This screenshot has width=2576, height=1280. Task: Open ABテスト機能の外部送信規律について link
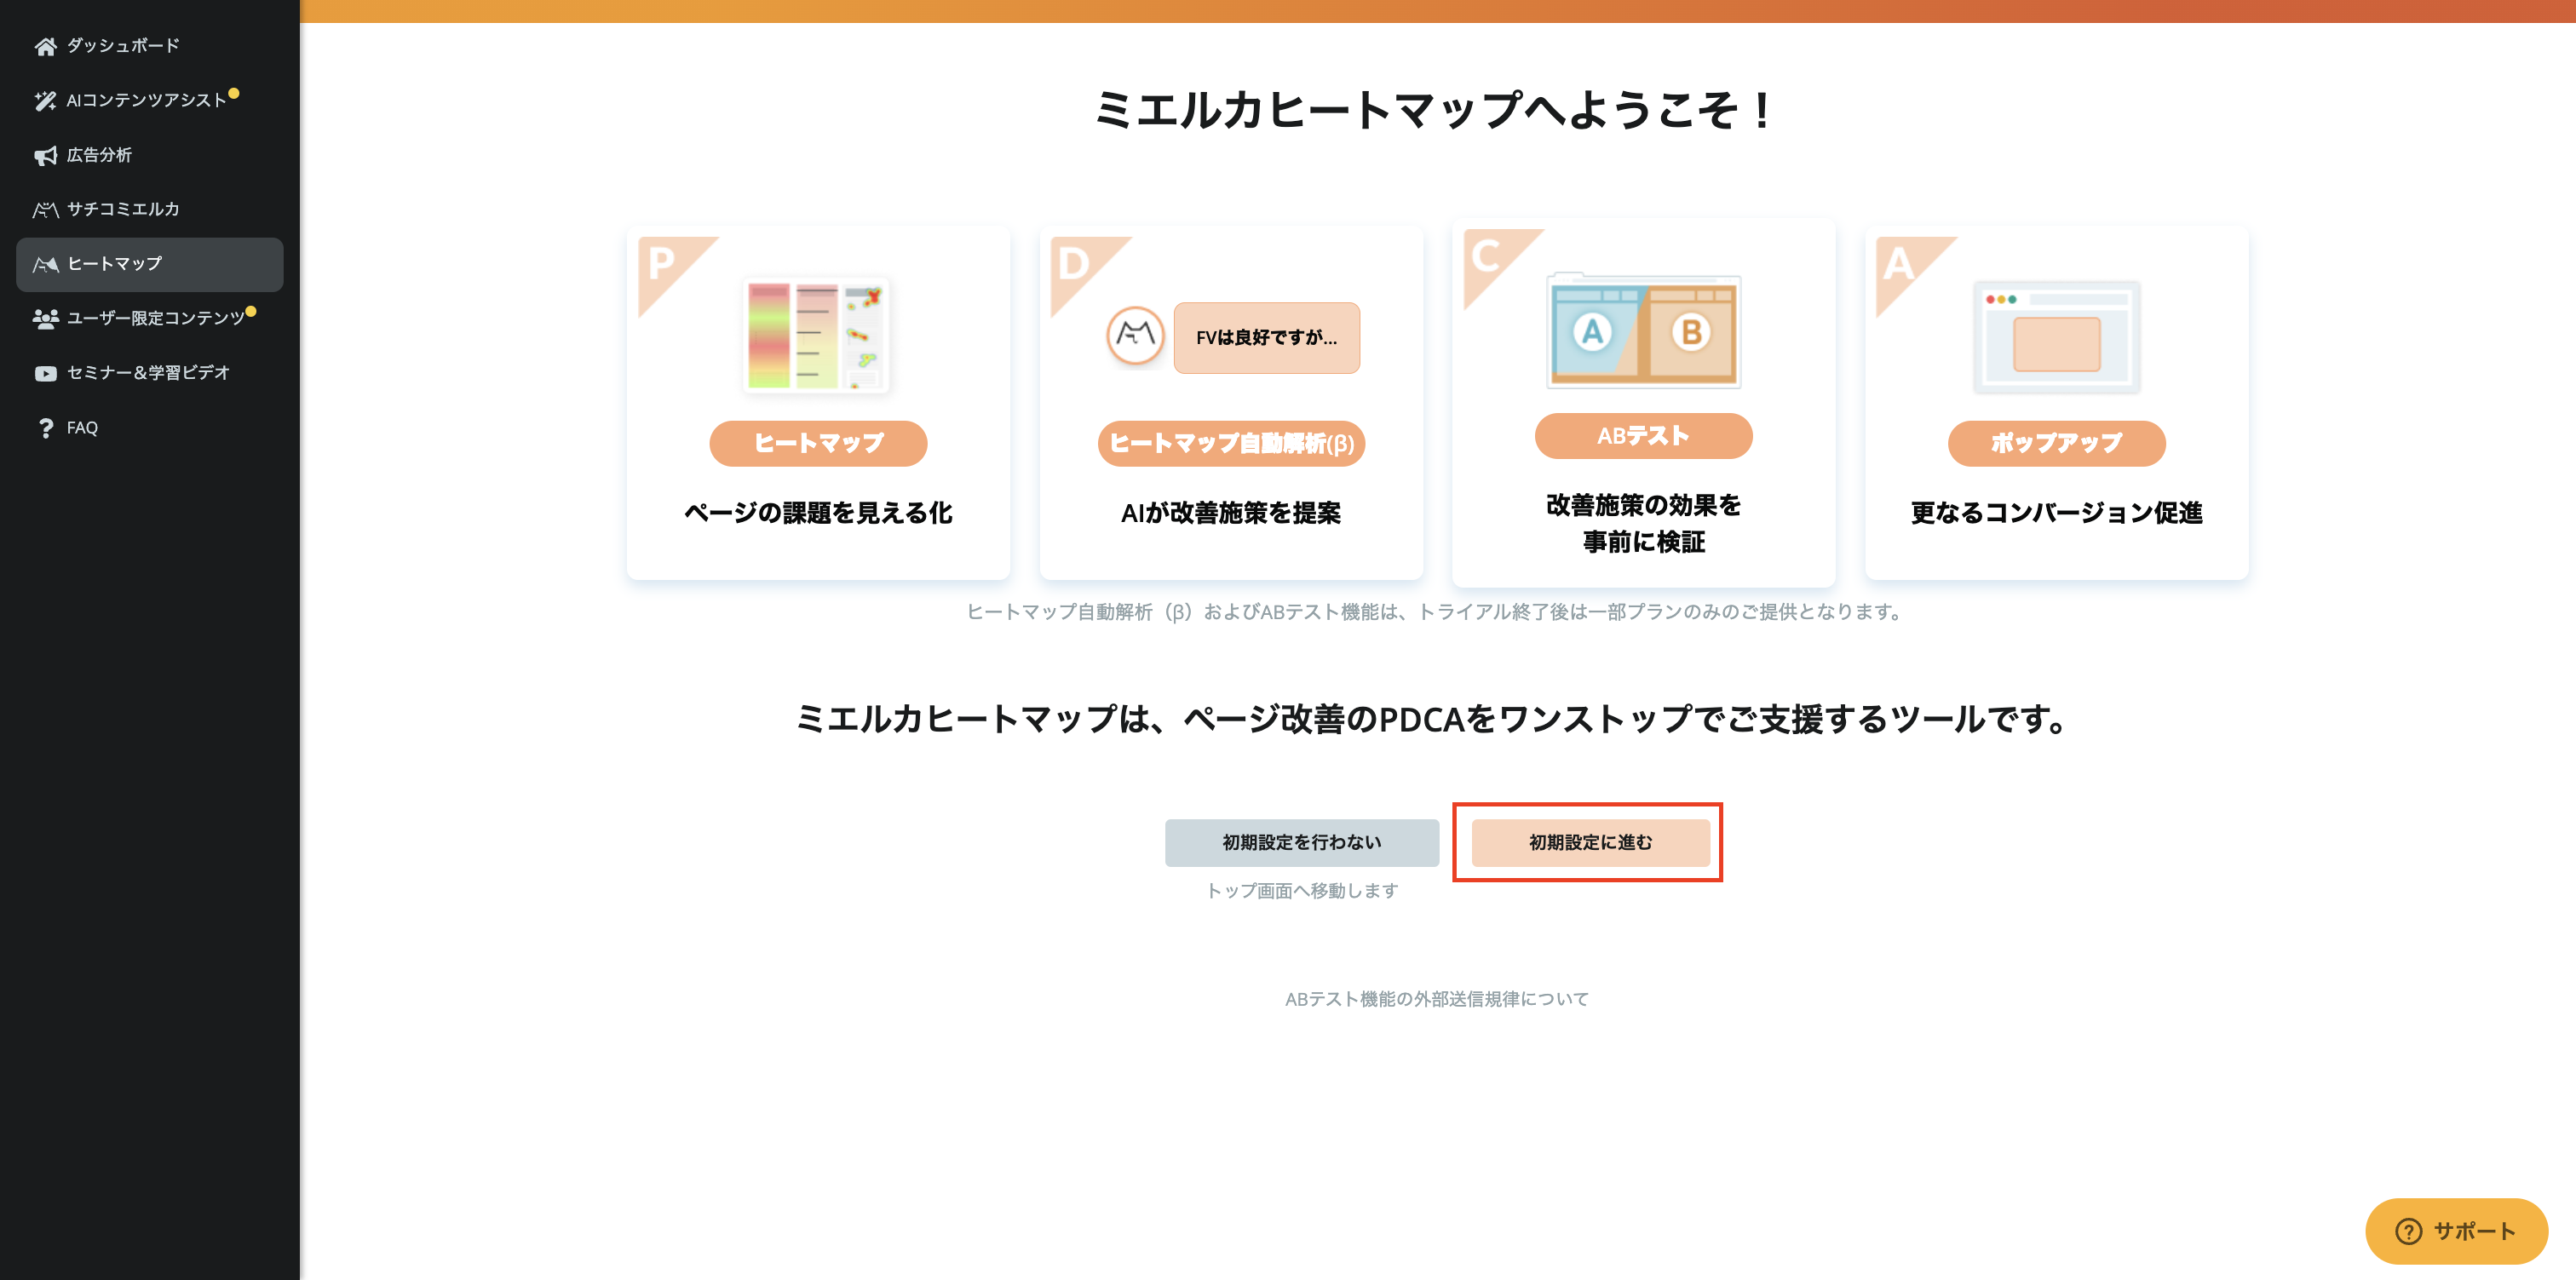pyautogui.click(x=1436, y=999)
